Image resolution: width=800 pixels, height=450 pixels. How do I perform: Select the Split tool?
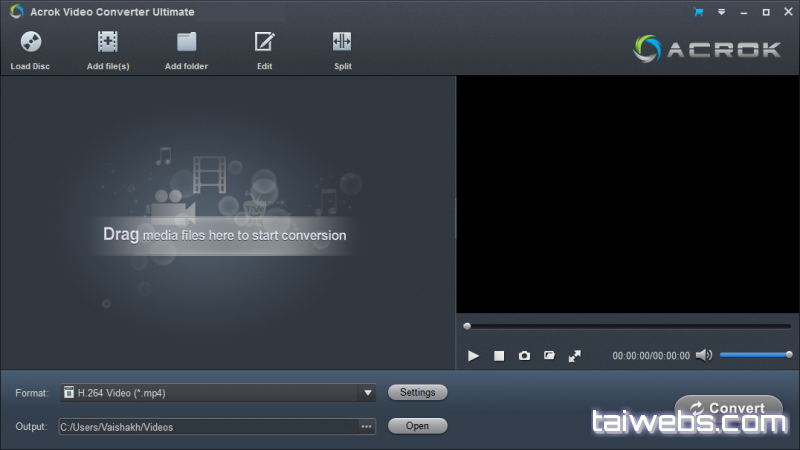342,42
